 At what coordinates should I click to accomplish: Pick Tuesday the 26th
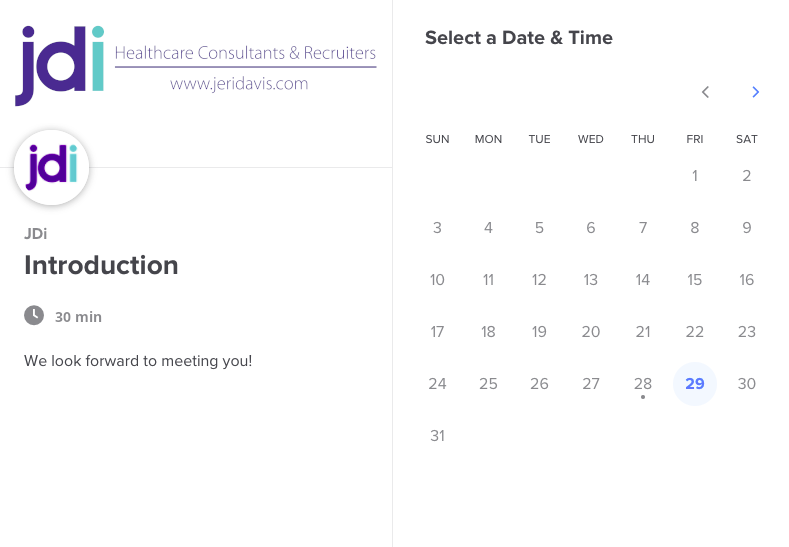click(539, 383)
